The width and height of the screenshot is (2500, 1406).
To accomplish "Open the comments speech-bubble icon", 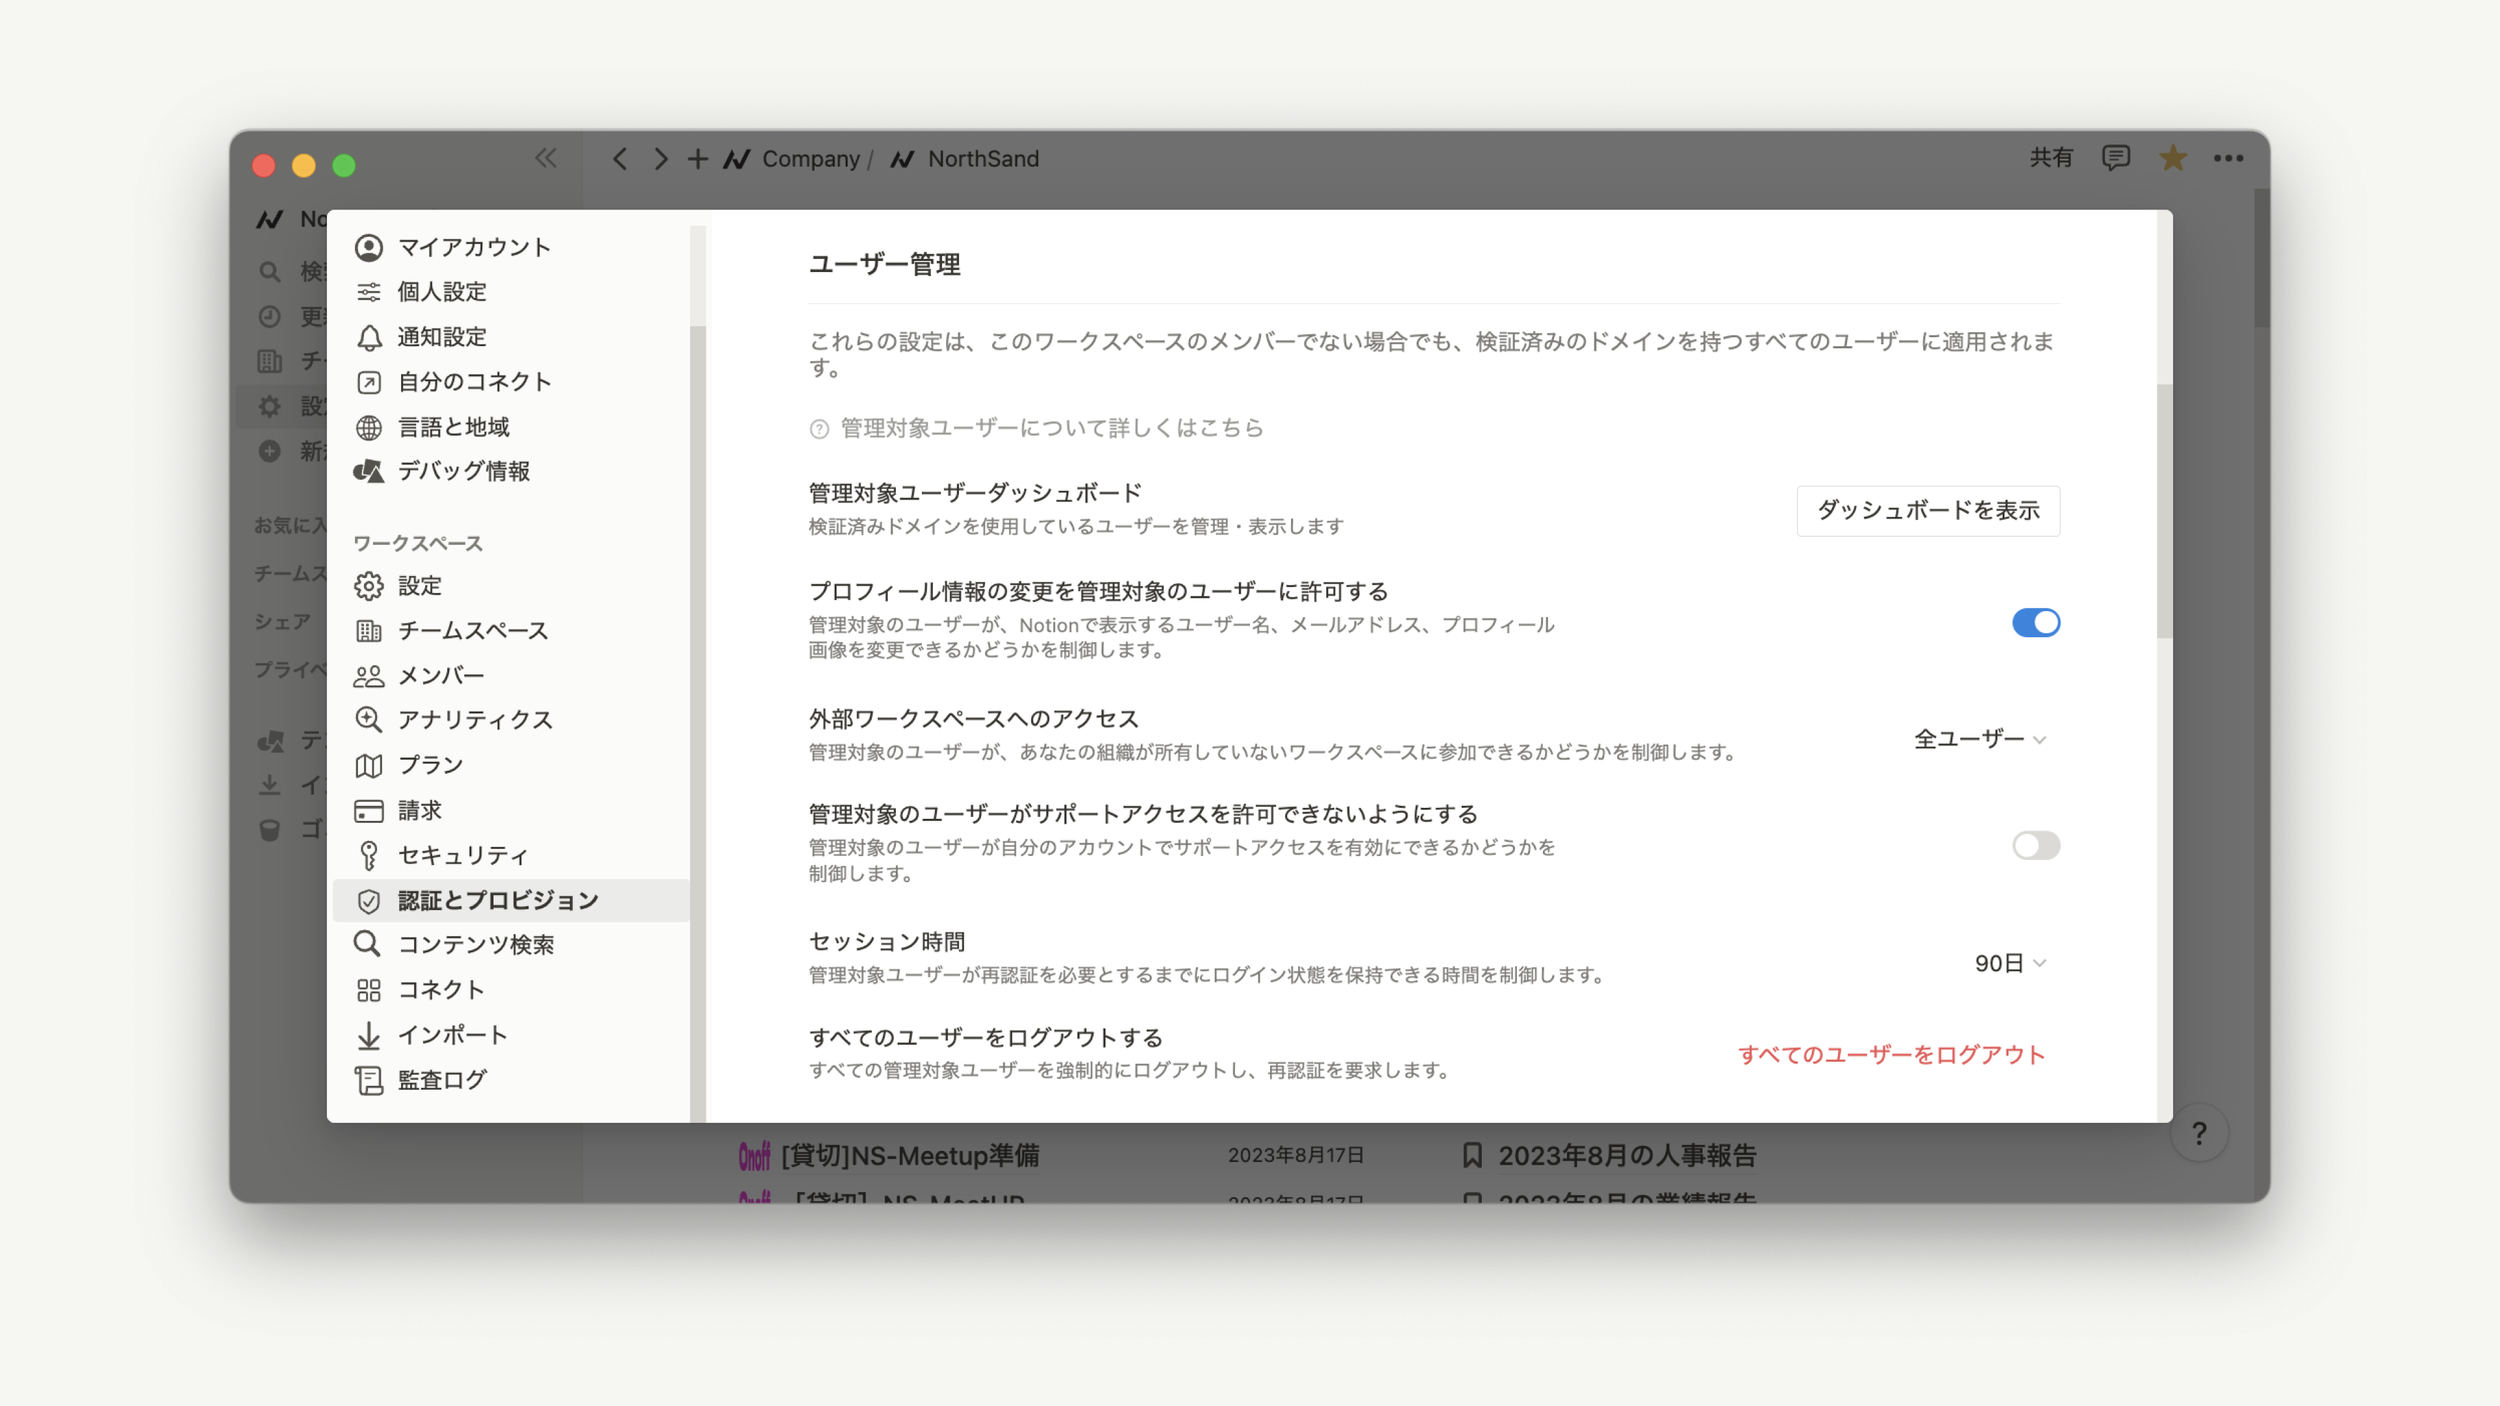I will 2115,158.
